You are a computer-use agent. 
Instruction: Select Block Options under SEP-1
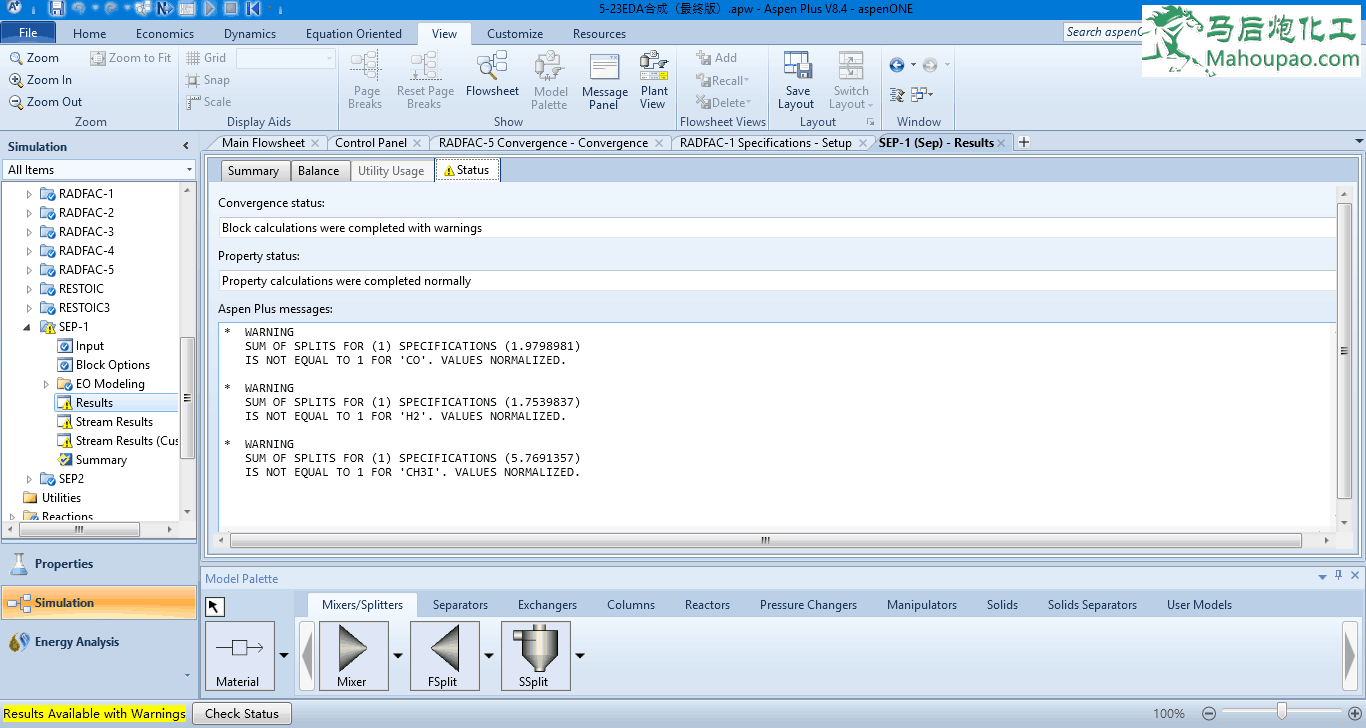coord(113,365)
